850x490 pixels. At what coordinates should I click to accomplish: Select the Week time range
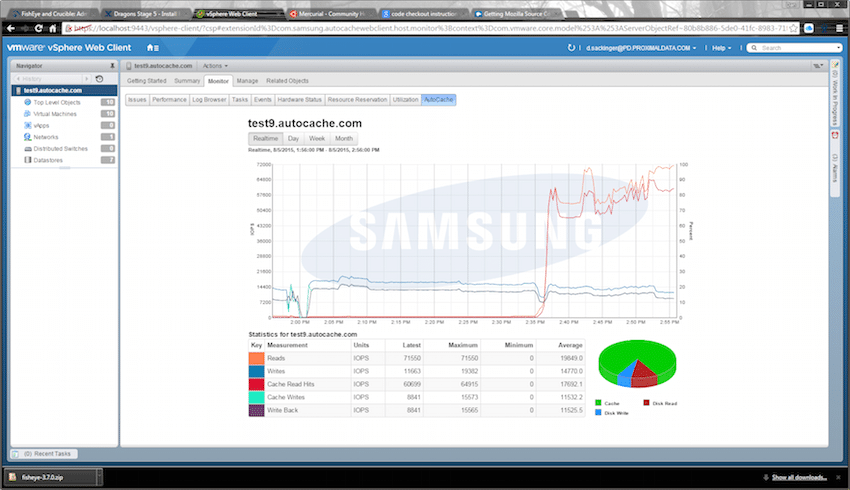click(x=317, y=138)
